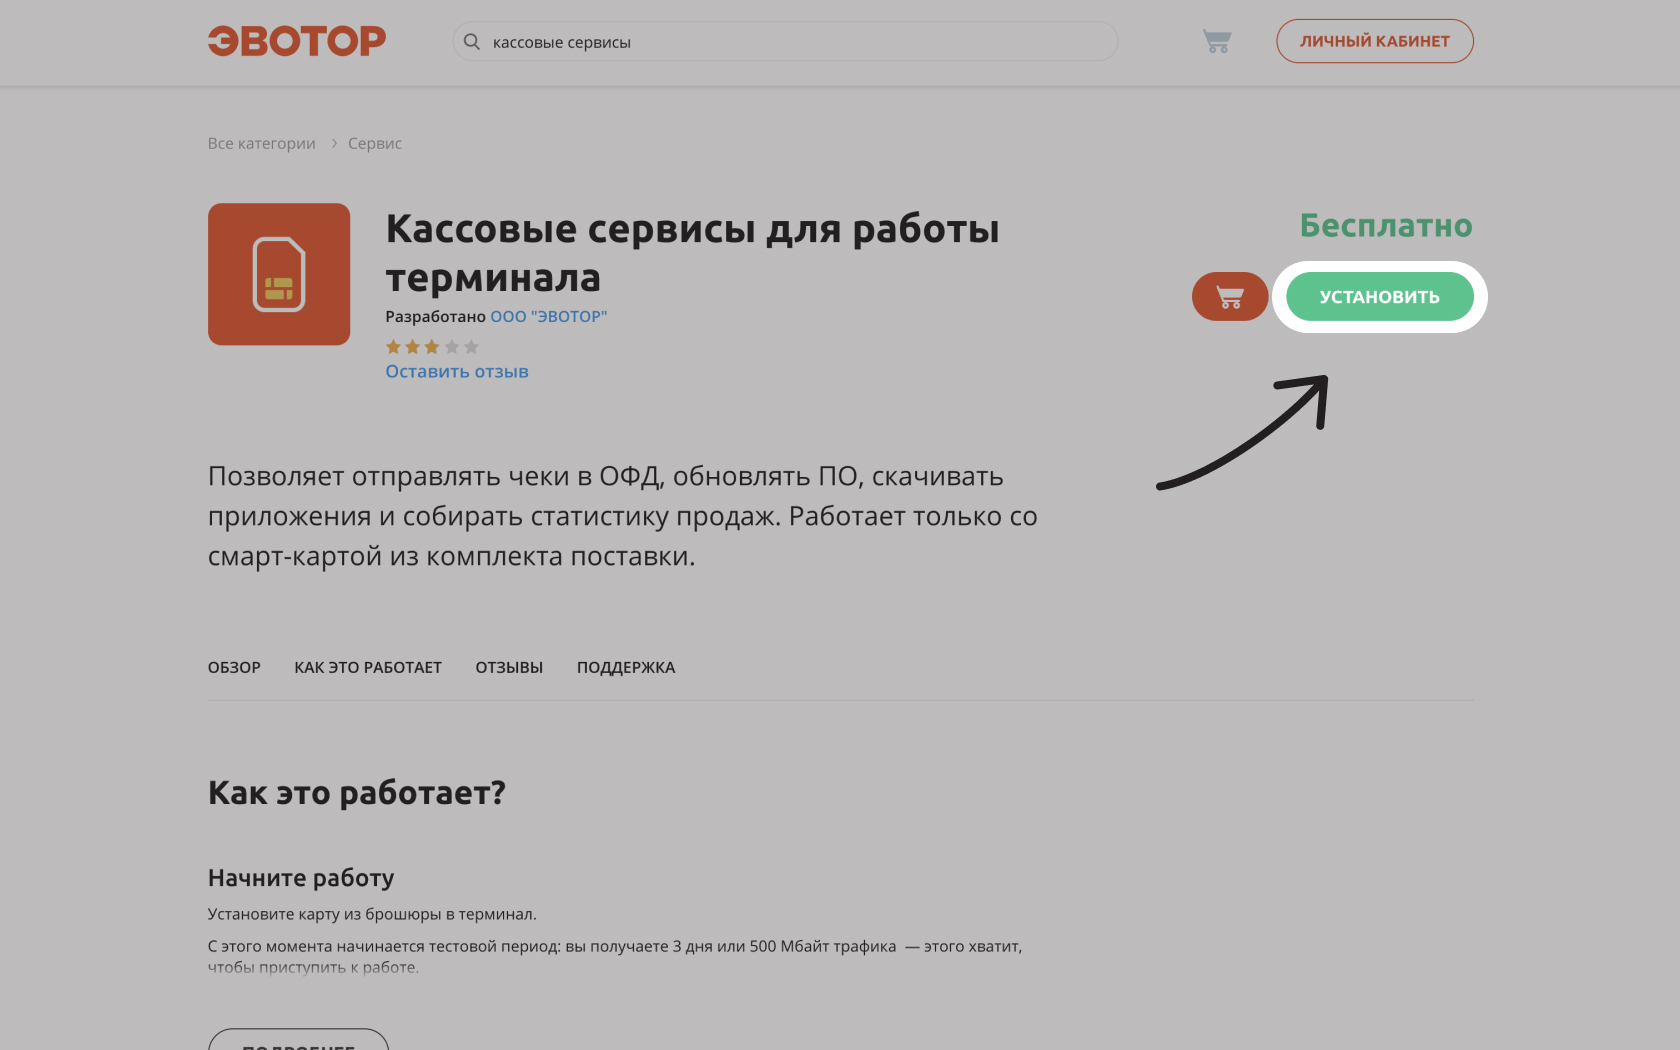Image resolution: width=1680 pixels, height=1050 pixels.
Task: Open Личный кабинет
Action: (1374, 41)
